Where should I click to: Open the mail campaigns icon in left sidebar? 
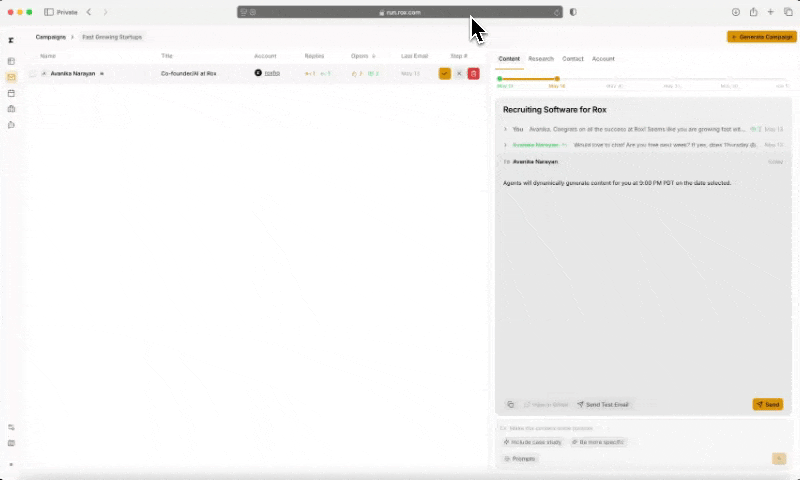pos(11,77)
